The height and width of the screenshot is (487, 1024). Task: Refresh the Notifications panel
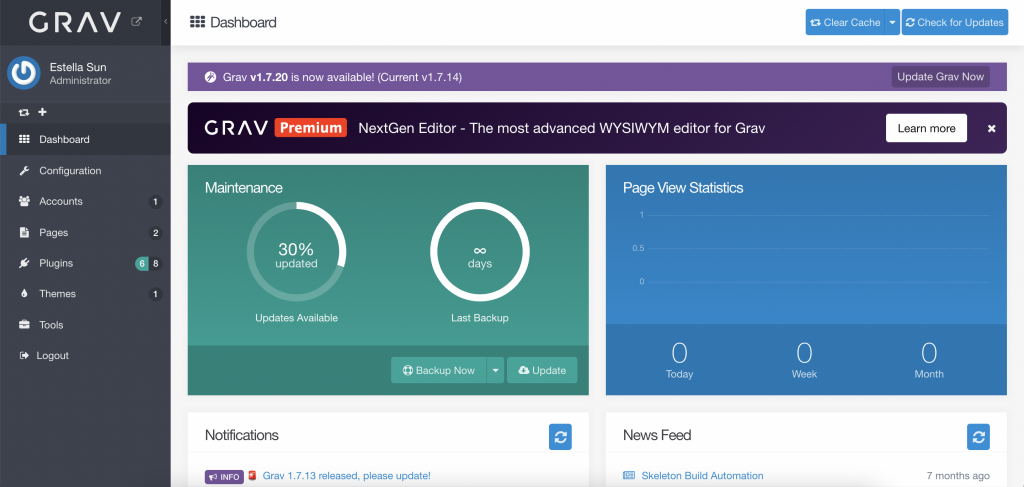560,437
